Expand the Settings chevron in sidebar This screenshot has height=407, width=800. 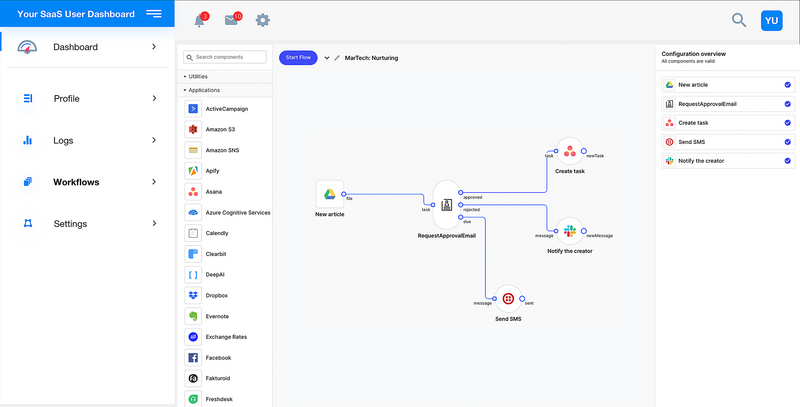click(x=154, y=223)
